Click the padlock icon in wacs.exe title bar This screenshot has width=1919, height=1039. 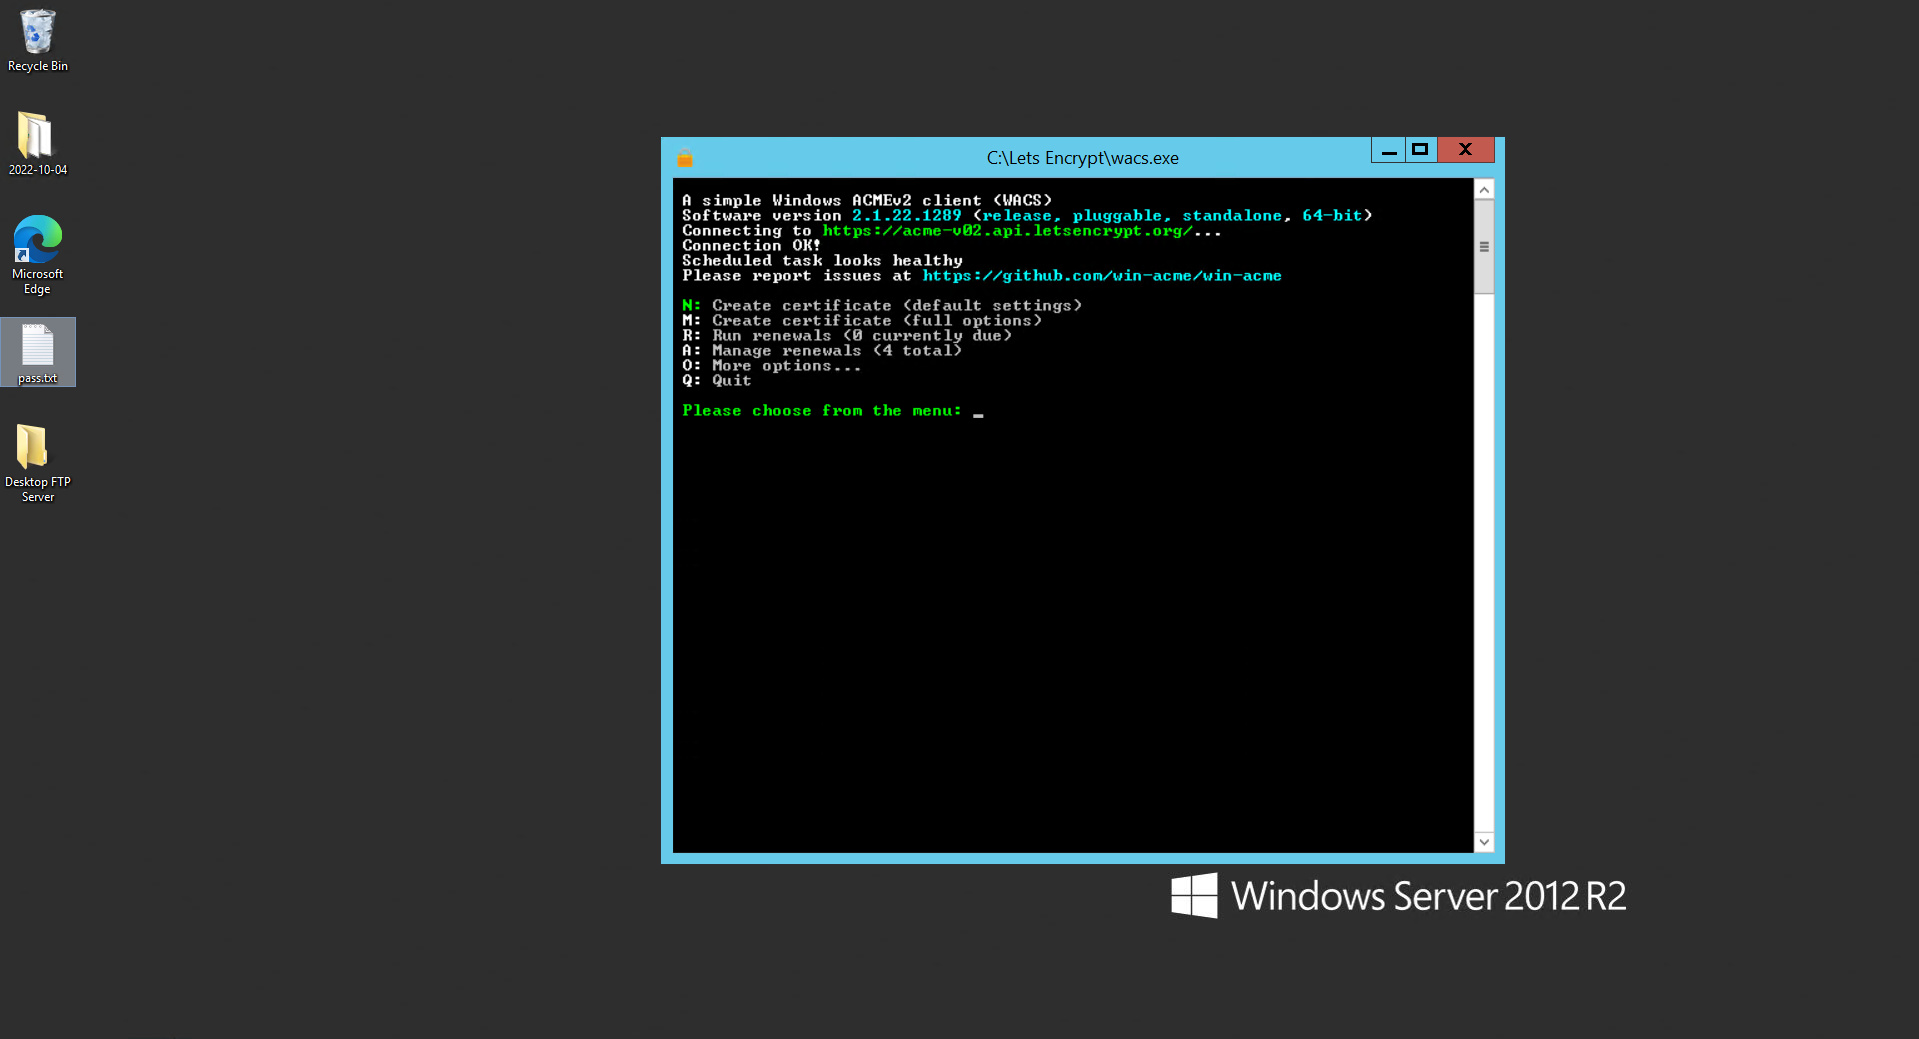(685, 158)
